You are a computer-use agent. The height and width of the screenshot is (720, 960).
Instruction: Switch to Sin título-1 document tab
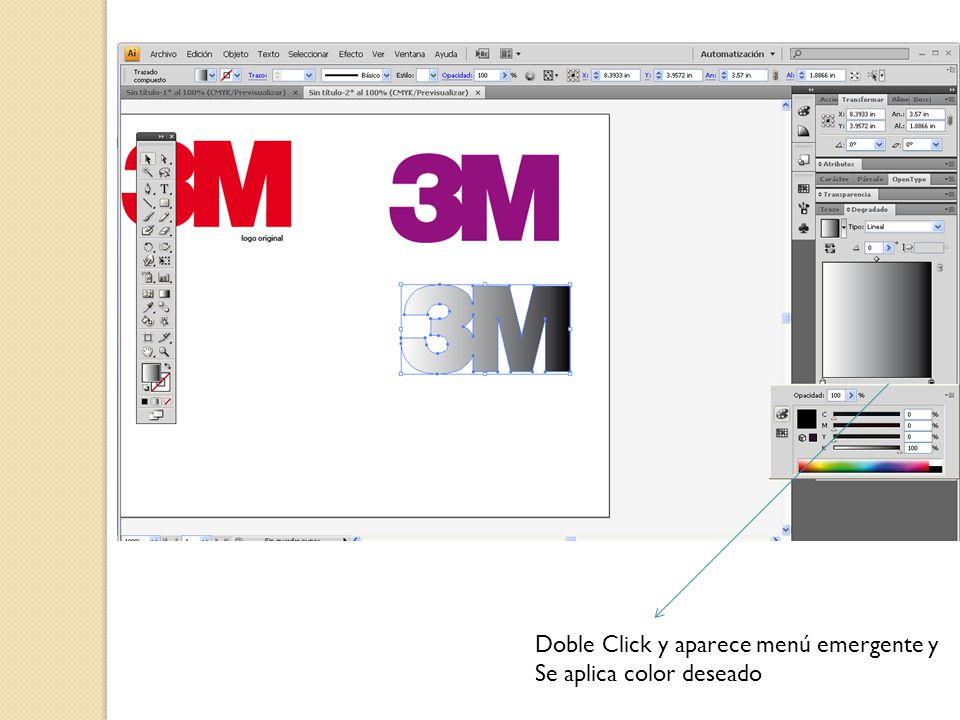click(x=206, y=92)
